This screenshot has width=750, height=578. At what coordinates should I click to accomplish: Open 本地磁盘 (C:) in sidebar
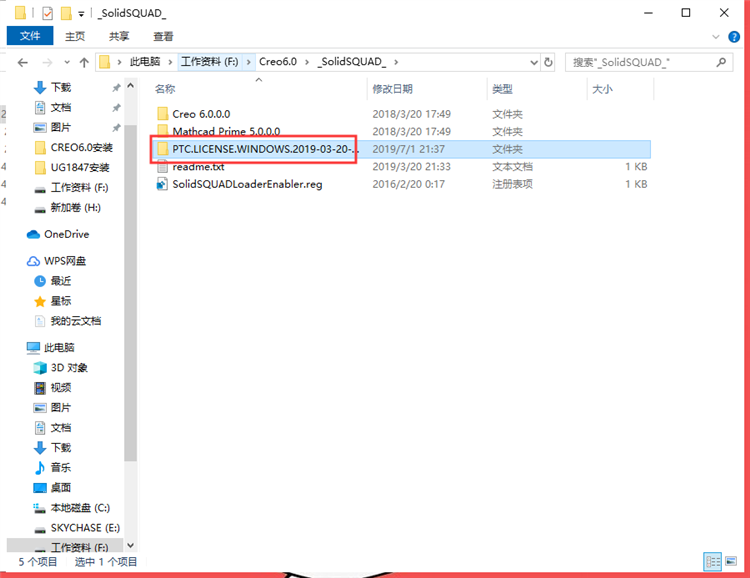pos(80,508)
